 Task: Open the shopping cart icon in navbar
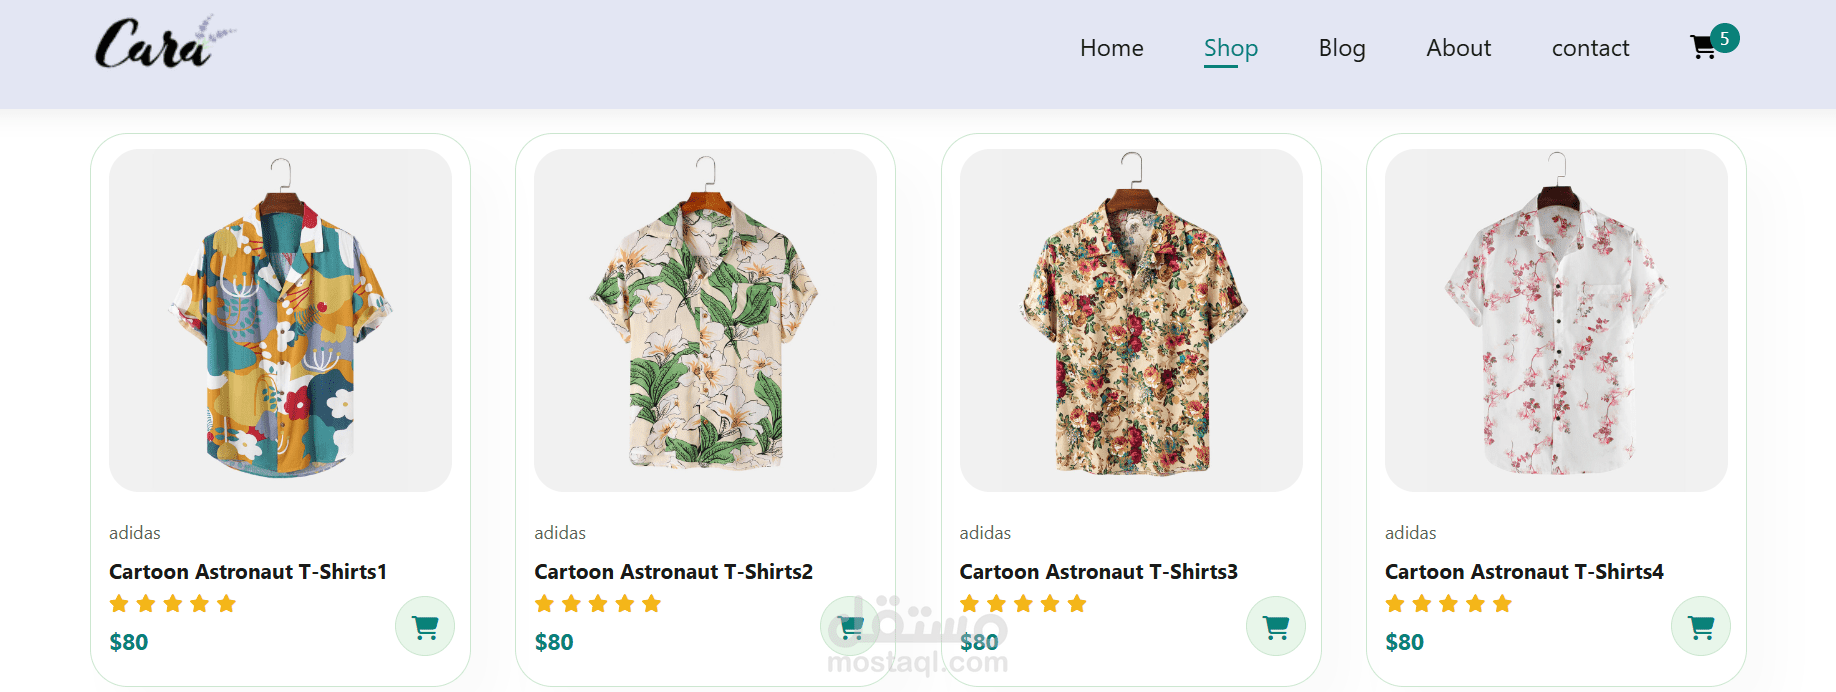(1703, 47)
